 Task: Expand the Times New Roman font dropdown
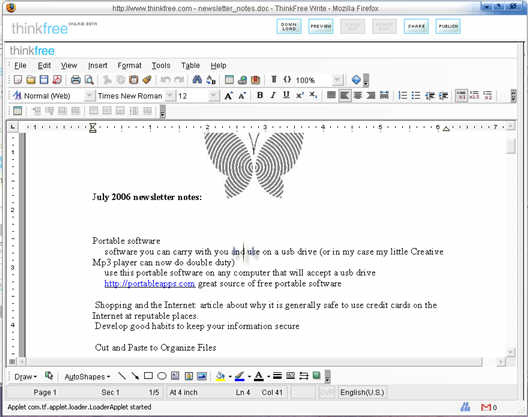pyautogui.click(x=170, y=96)
